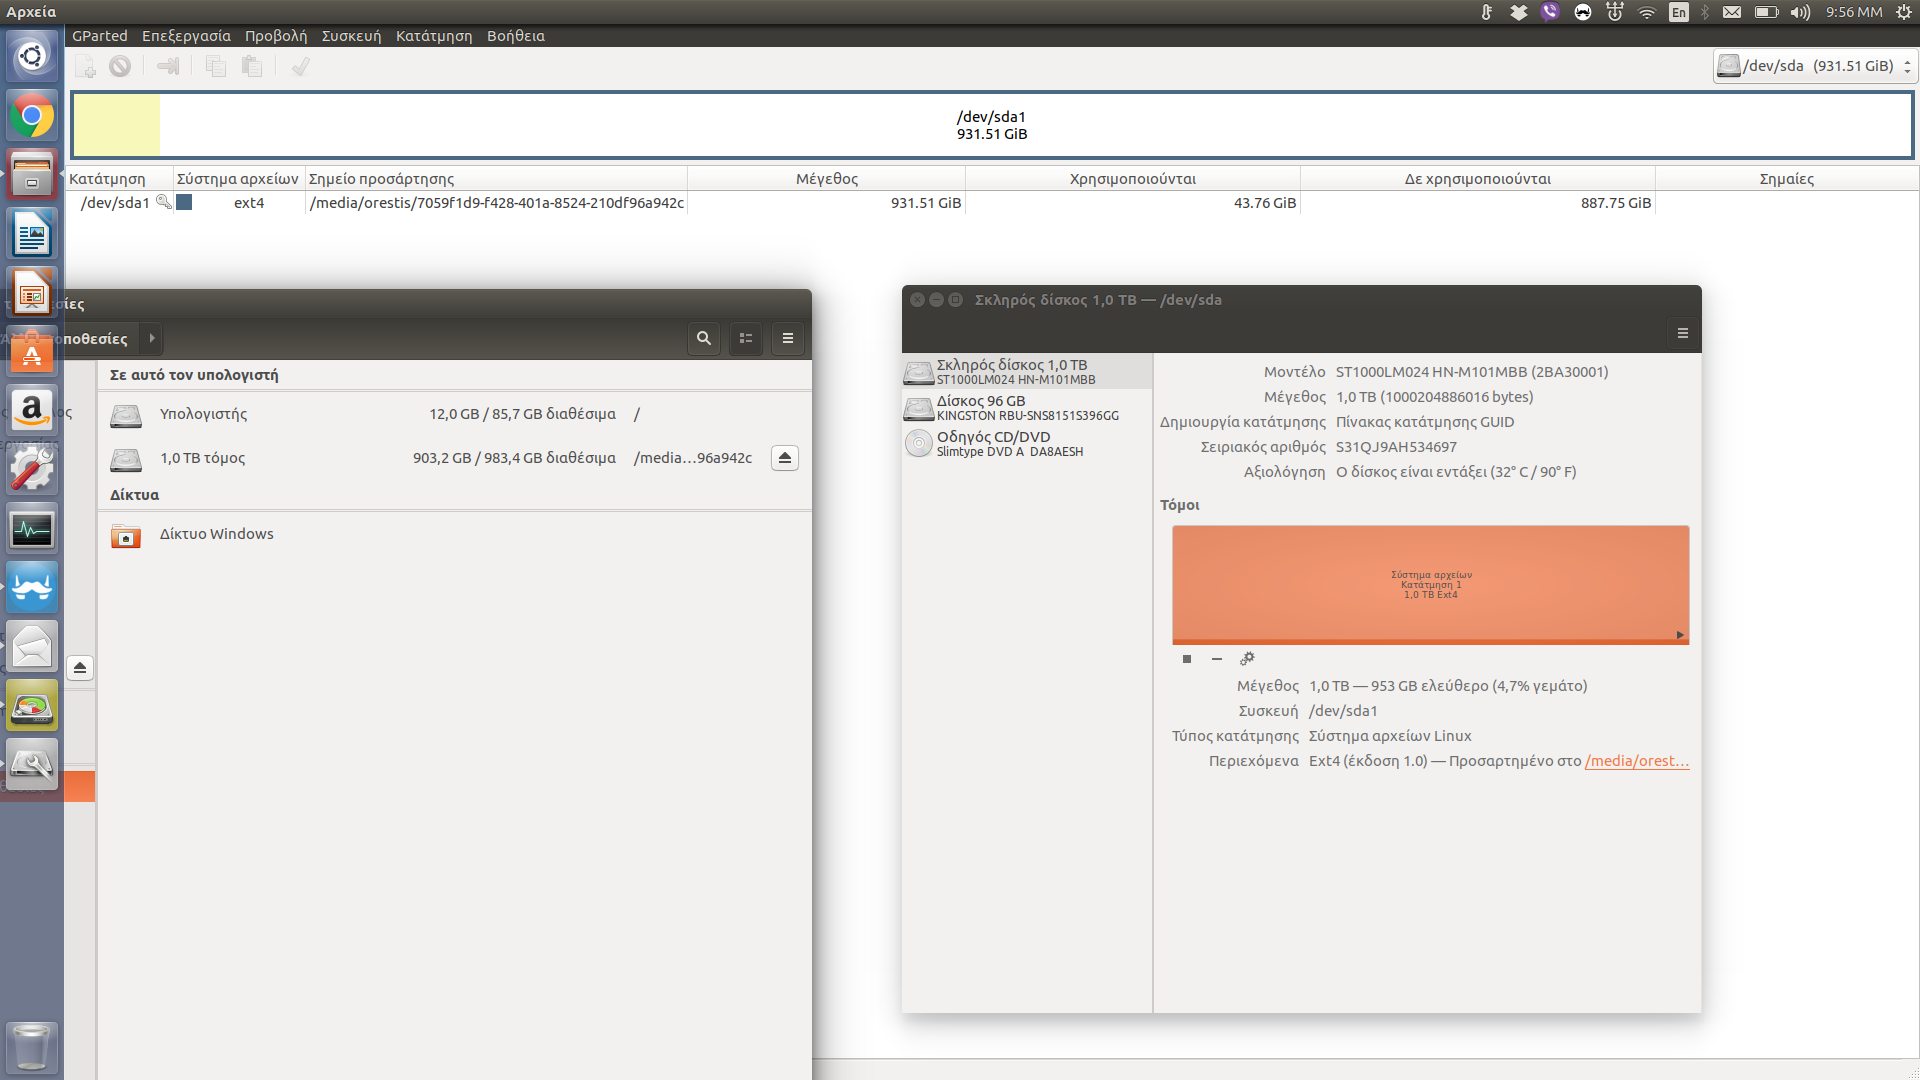Image resolution: width=1920 pixels, height=1080 pixels.
Task: Click GParted delete partition toolbar icon
Action: click(120, 66)
